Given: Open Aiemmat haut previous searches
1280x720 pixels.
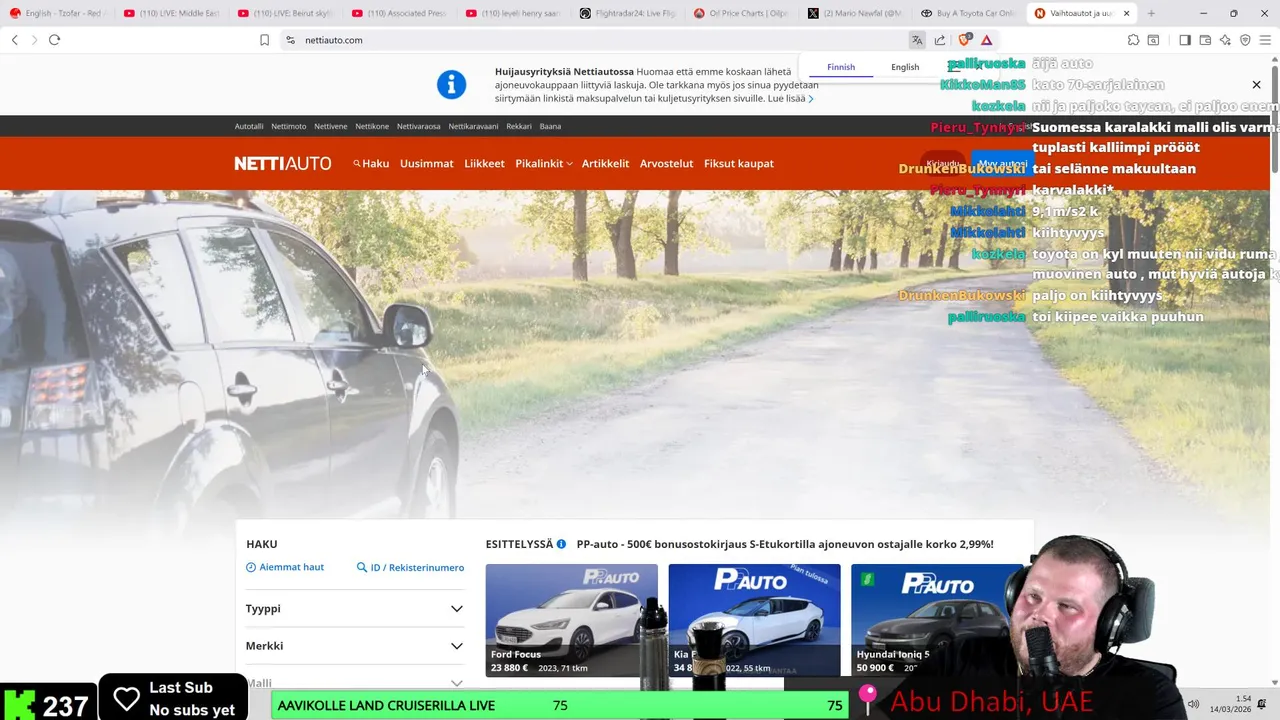Looking at the screenshot, I should pyautogui.click(x=285, y=567).
